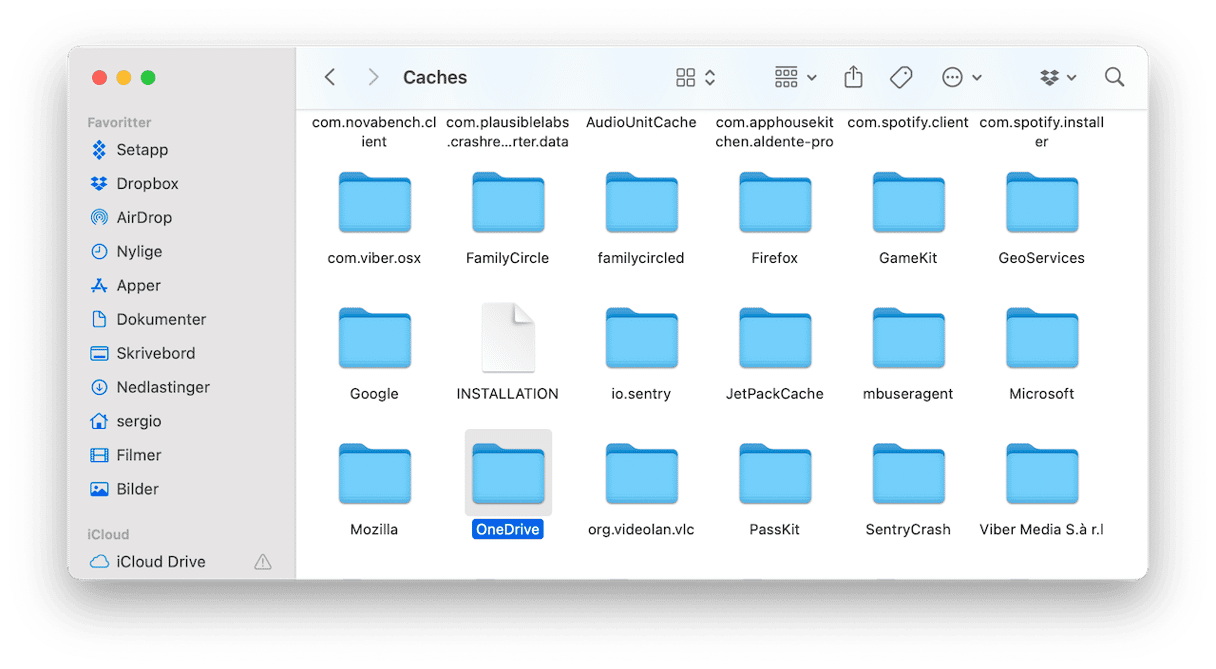Select the mbuseragent folder icon
Image resolution: width=1216 pixels, height=669 pixels.
point(908,339)
